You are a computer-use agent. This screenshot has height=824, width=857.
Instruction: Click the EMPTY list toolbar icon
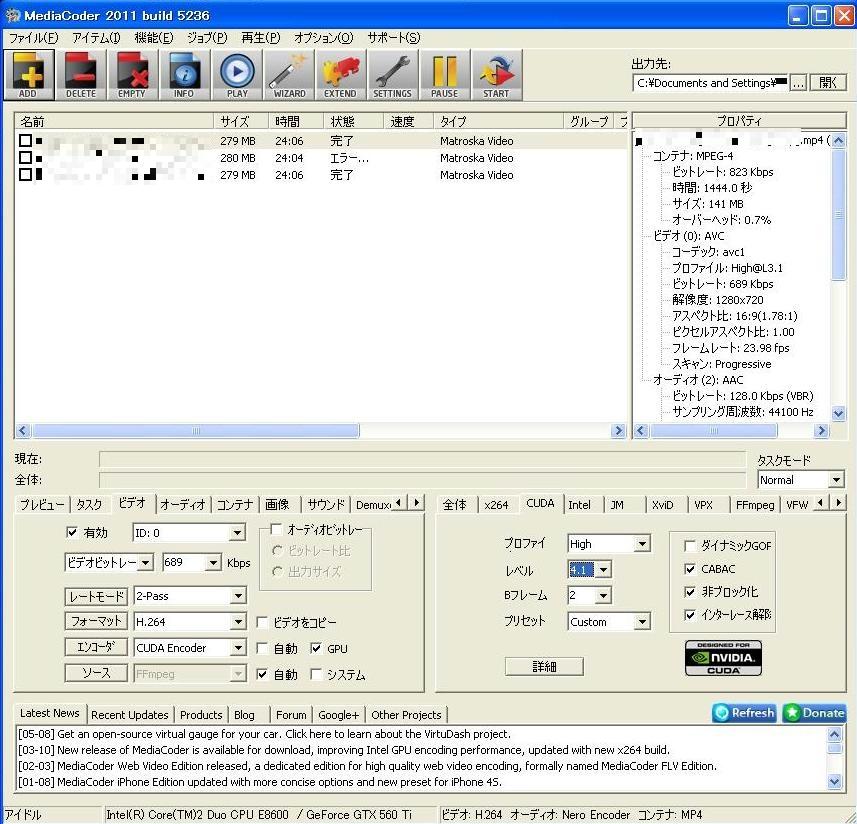click(132, 75)
